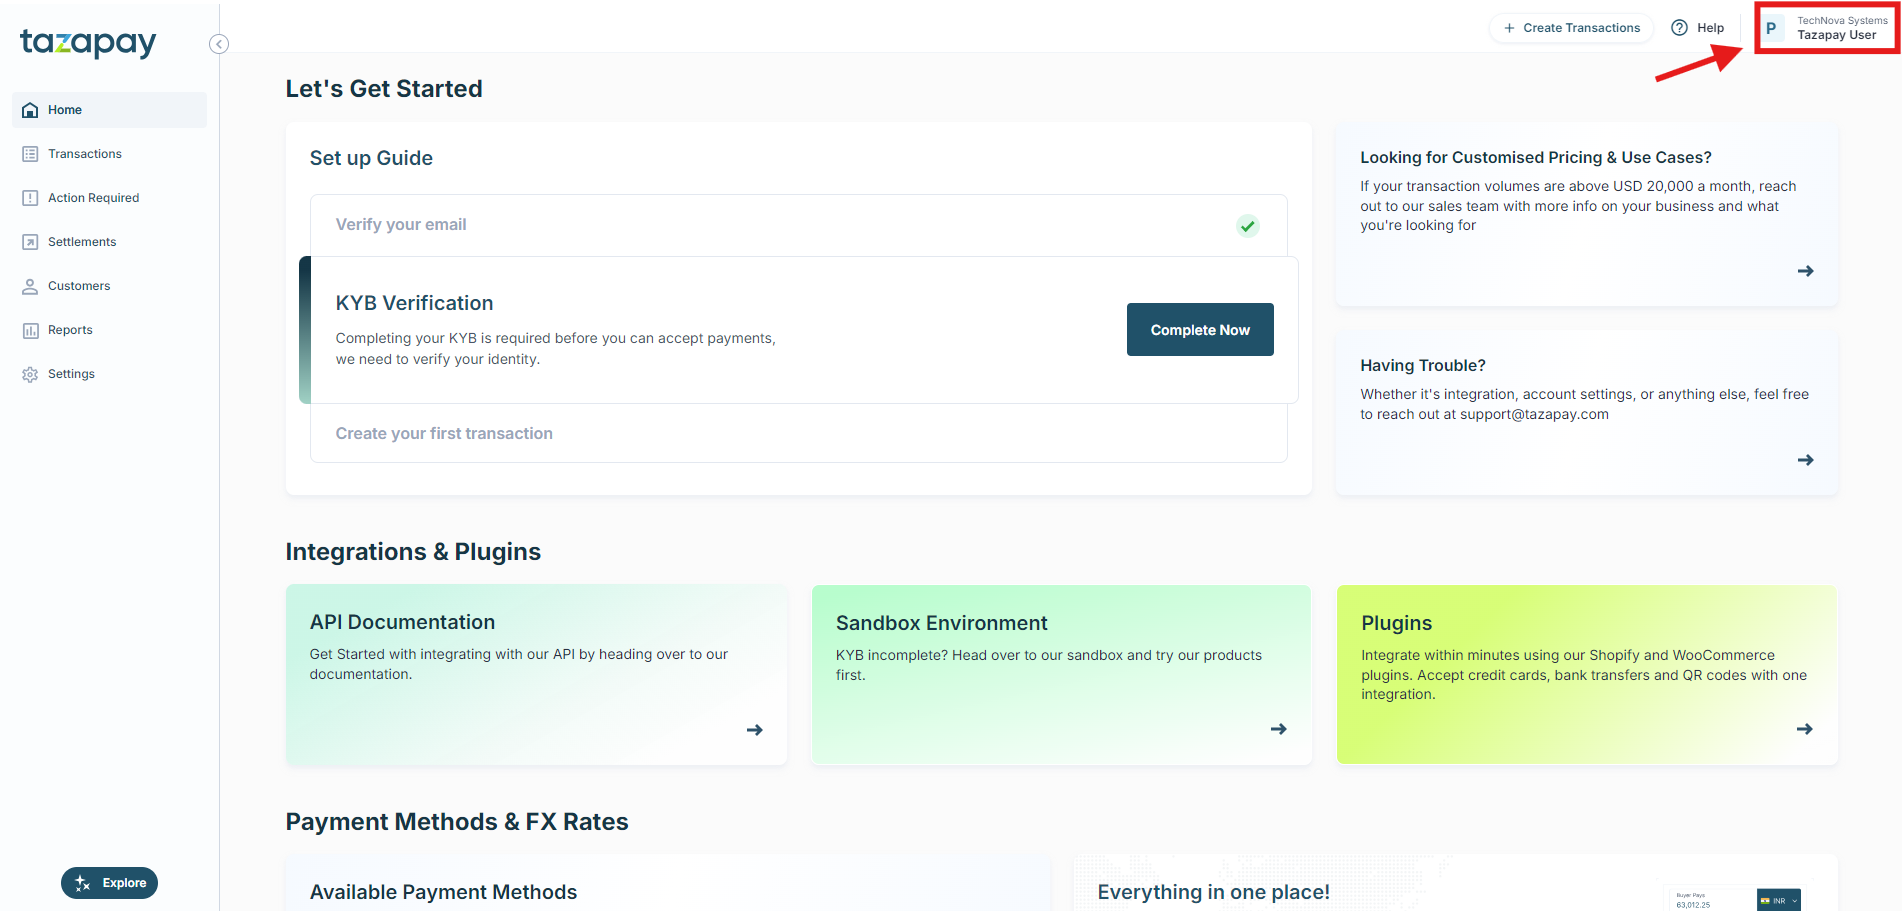The height and width of the screenshot is (911, 1902).
Task: Click the Everything in one place! heading
Action: click(1213, 892)
